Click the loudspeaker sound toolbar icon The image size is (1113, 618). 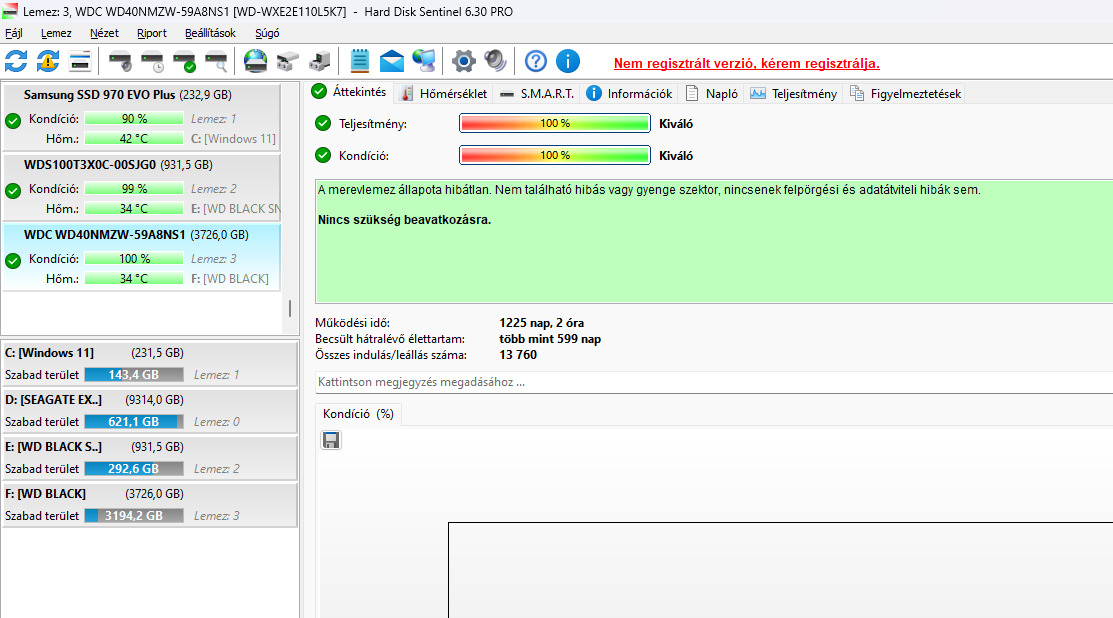[495, 61]
